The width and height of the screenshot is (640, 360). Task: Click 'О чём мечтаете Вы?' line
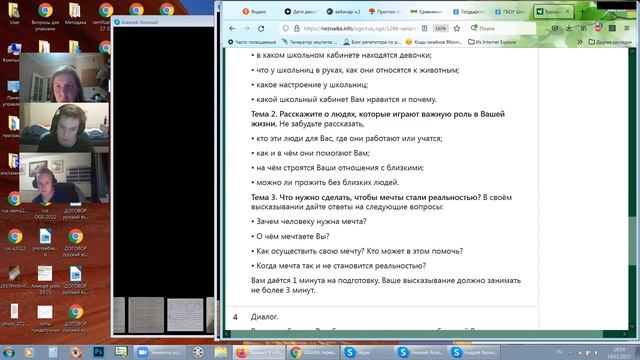pyautogui.click(x=293, y=236)
